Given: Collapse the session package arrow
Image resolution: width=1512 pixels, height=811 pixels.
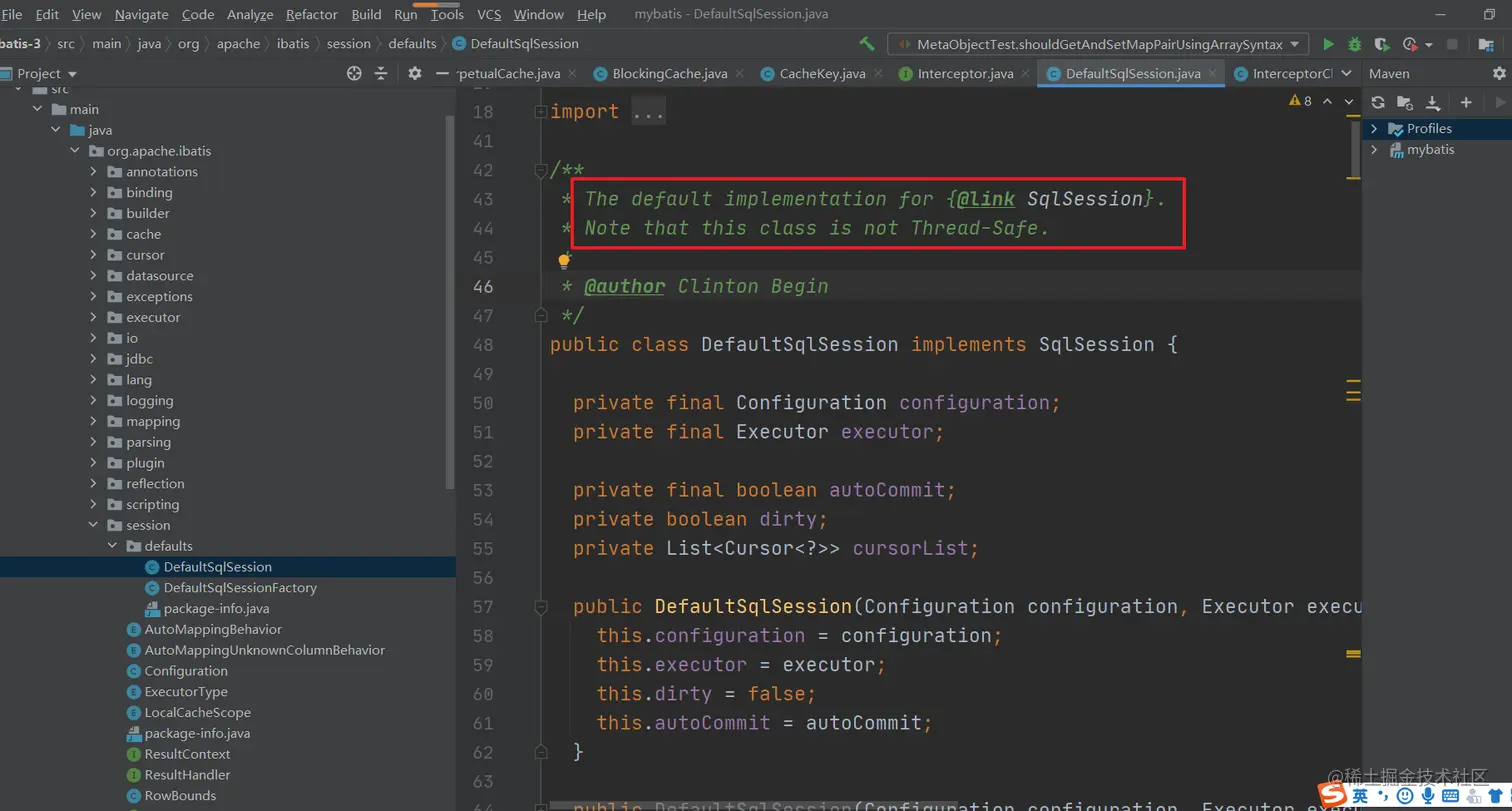Looking at the screenshot, I should pos(93,526).
